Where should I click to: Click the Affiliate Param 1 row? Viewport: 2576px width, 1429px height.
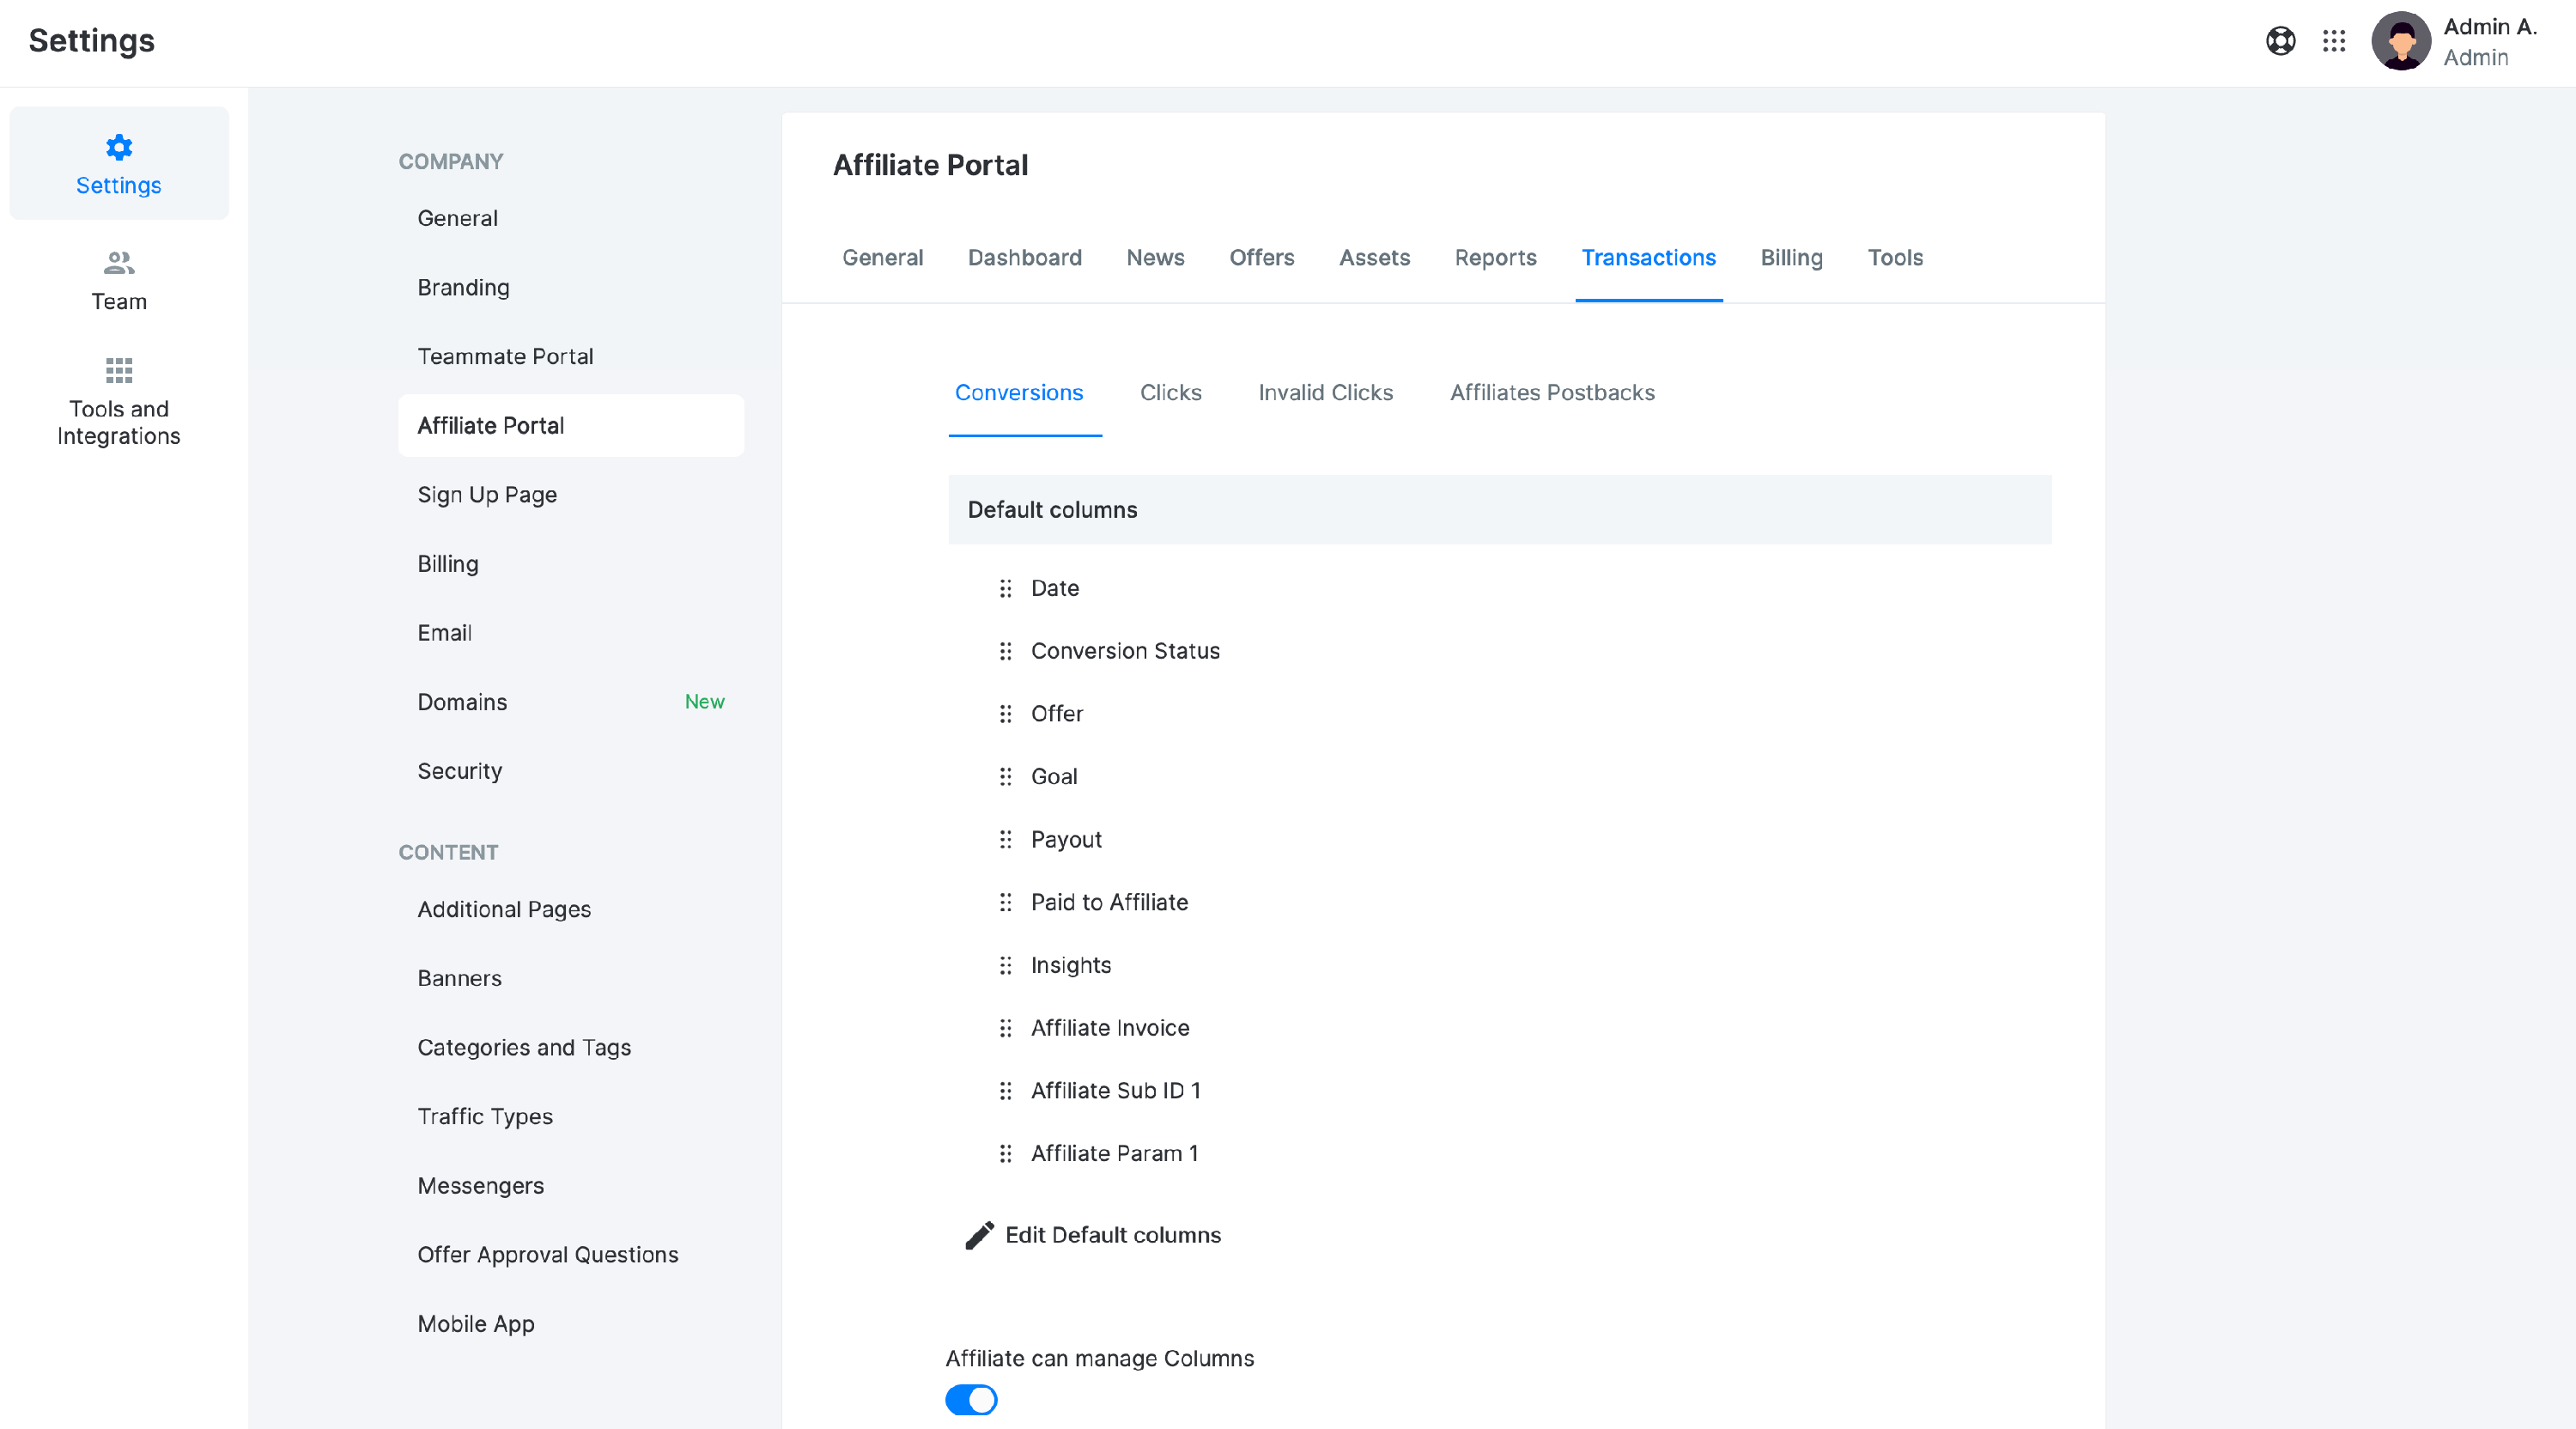[1114, 1154]
